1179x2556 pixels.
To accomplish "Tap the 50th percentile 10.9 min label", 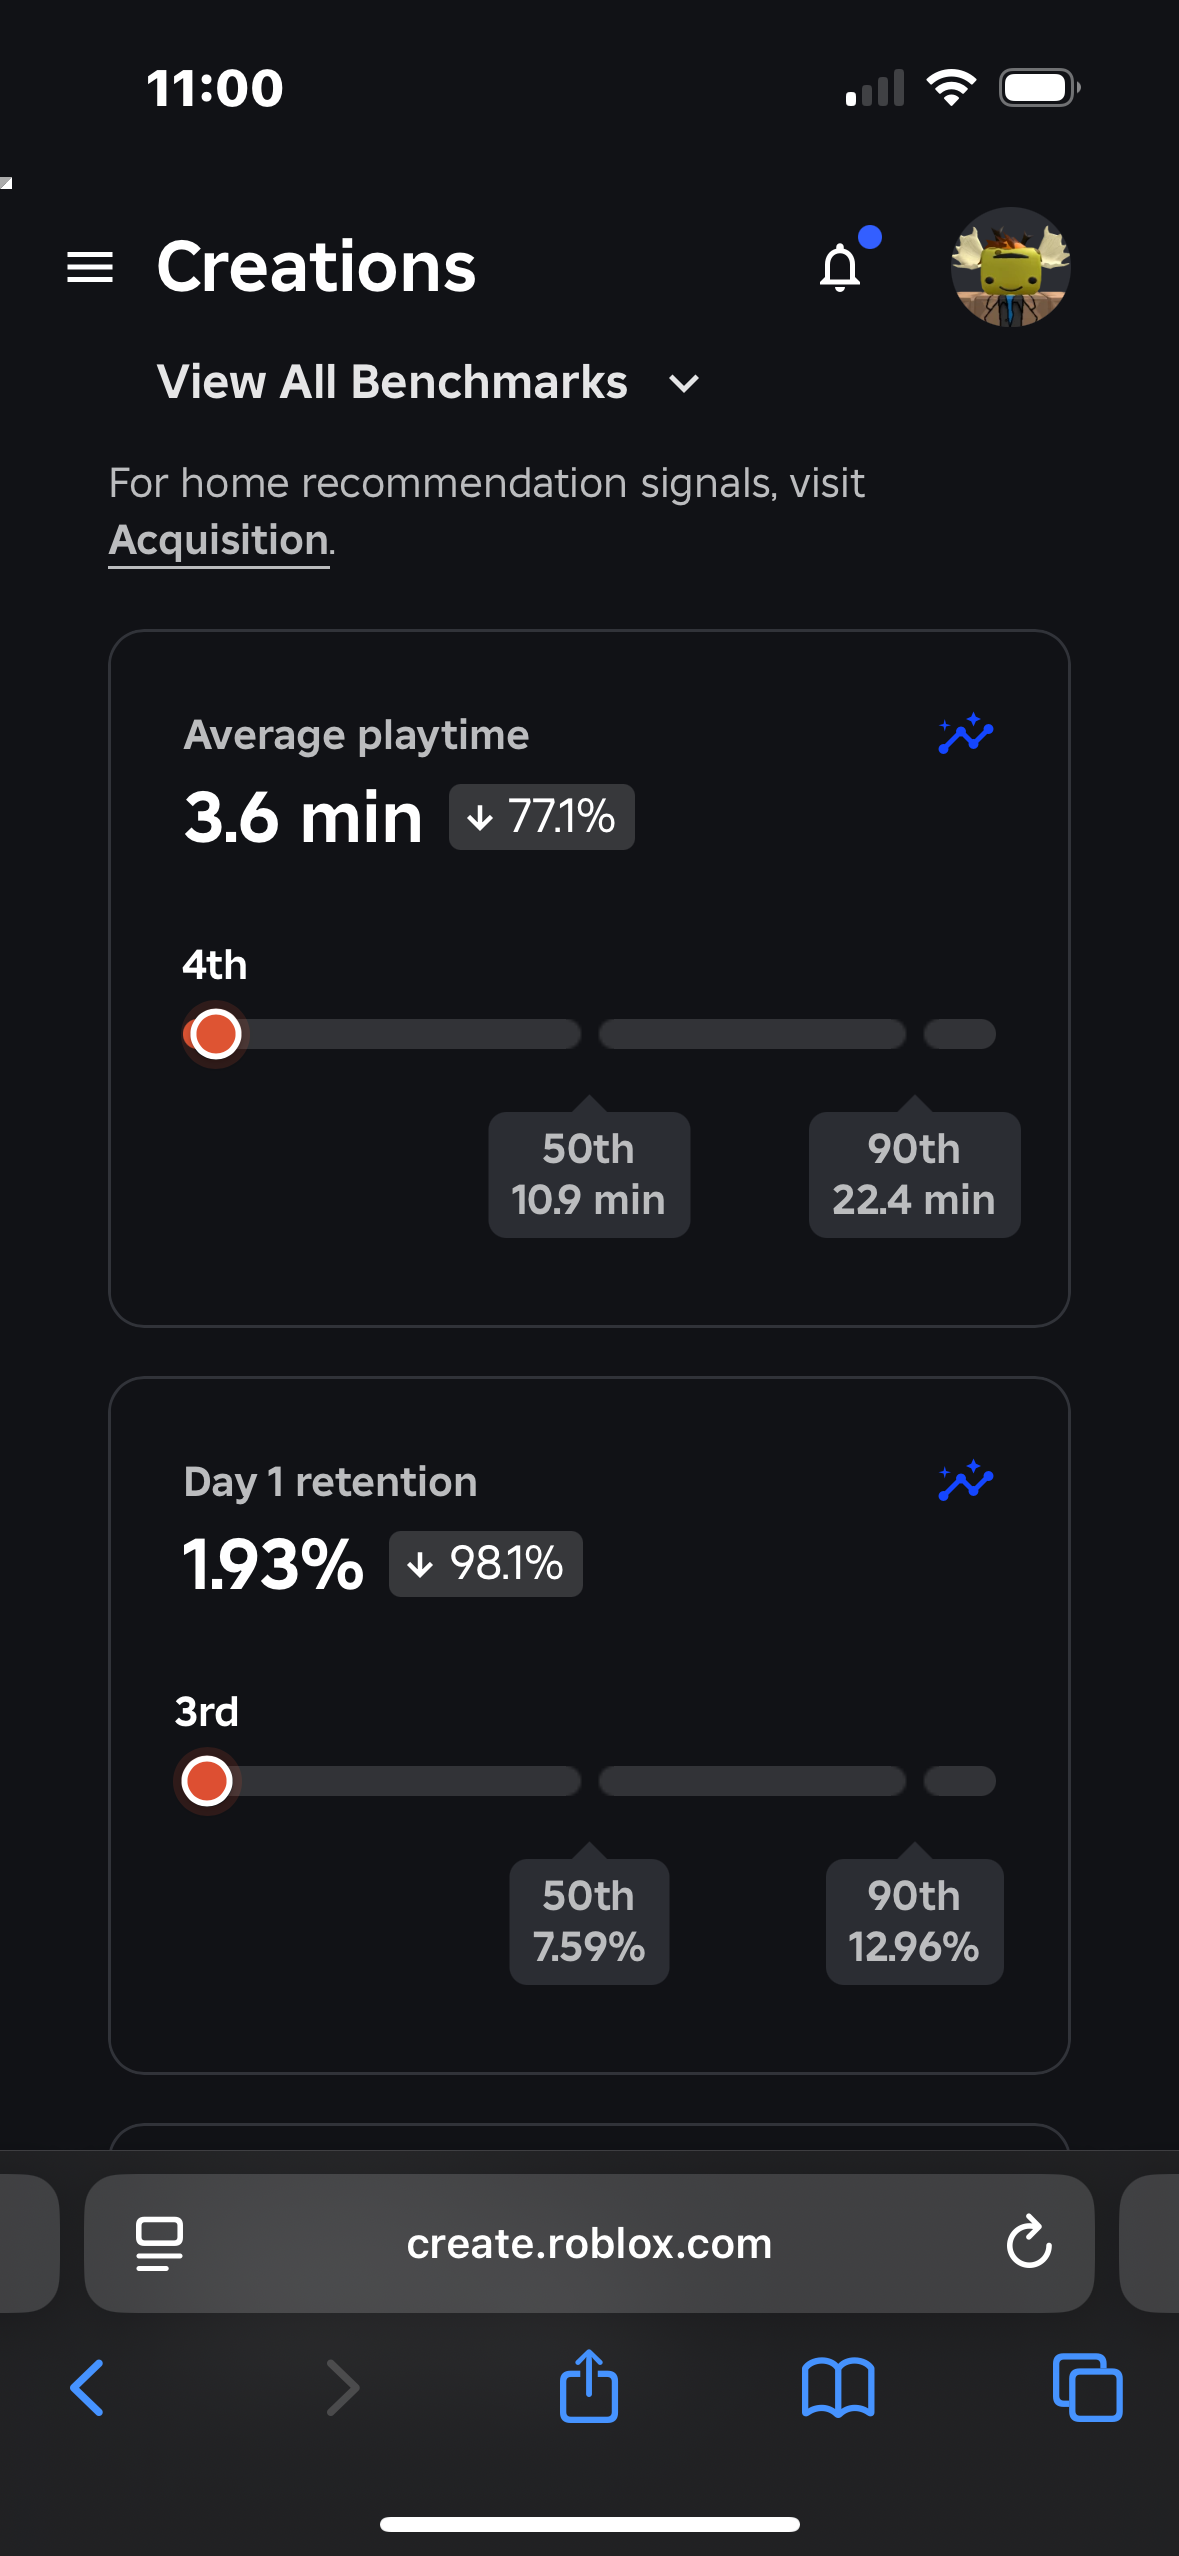I will point(589,1175).
